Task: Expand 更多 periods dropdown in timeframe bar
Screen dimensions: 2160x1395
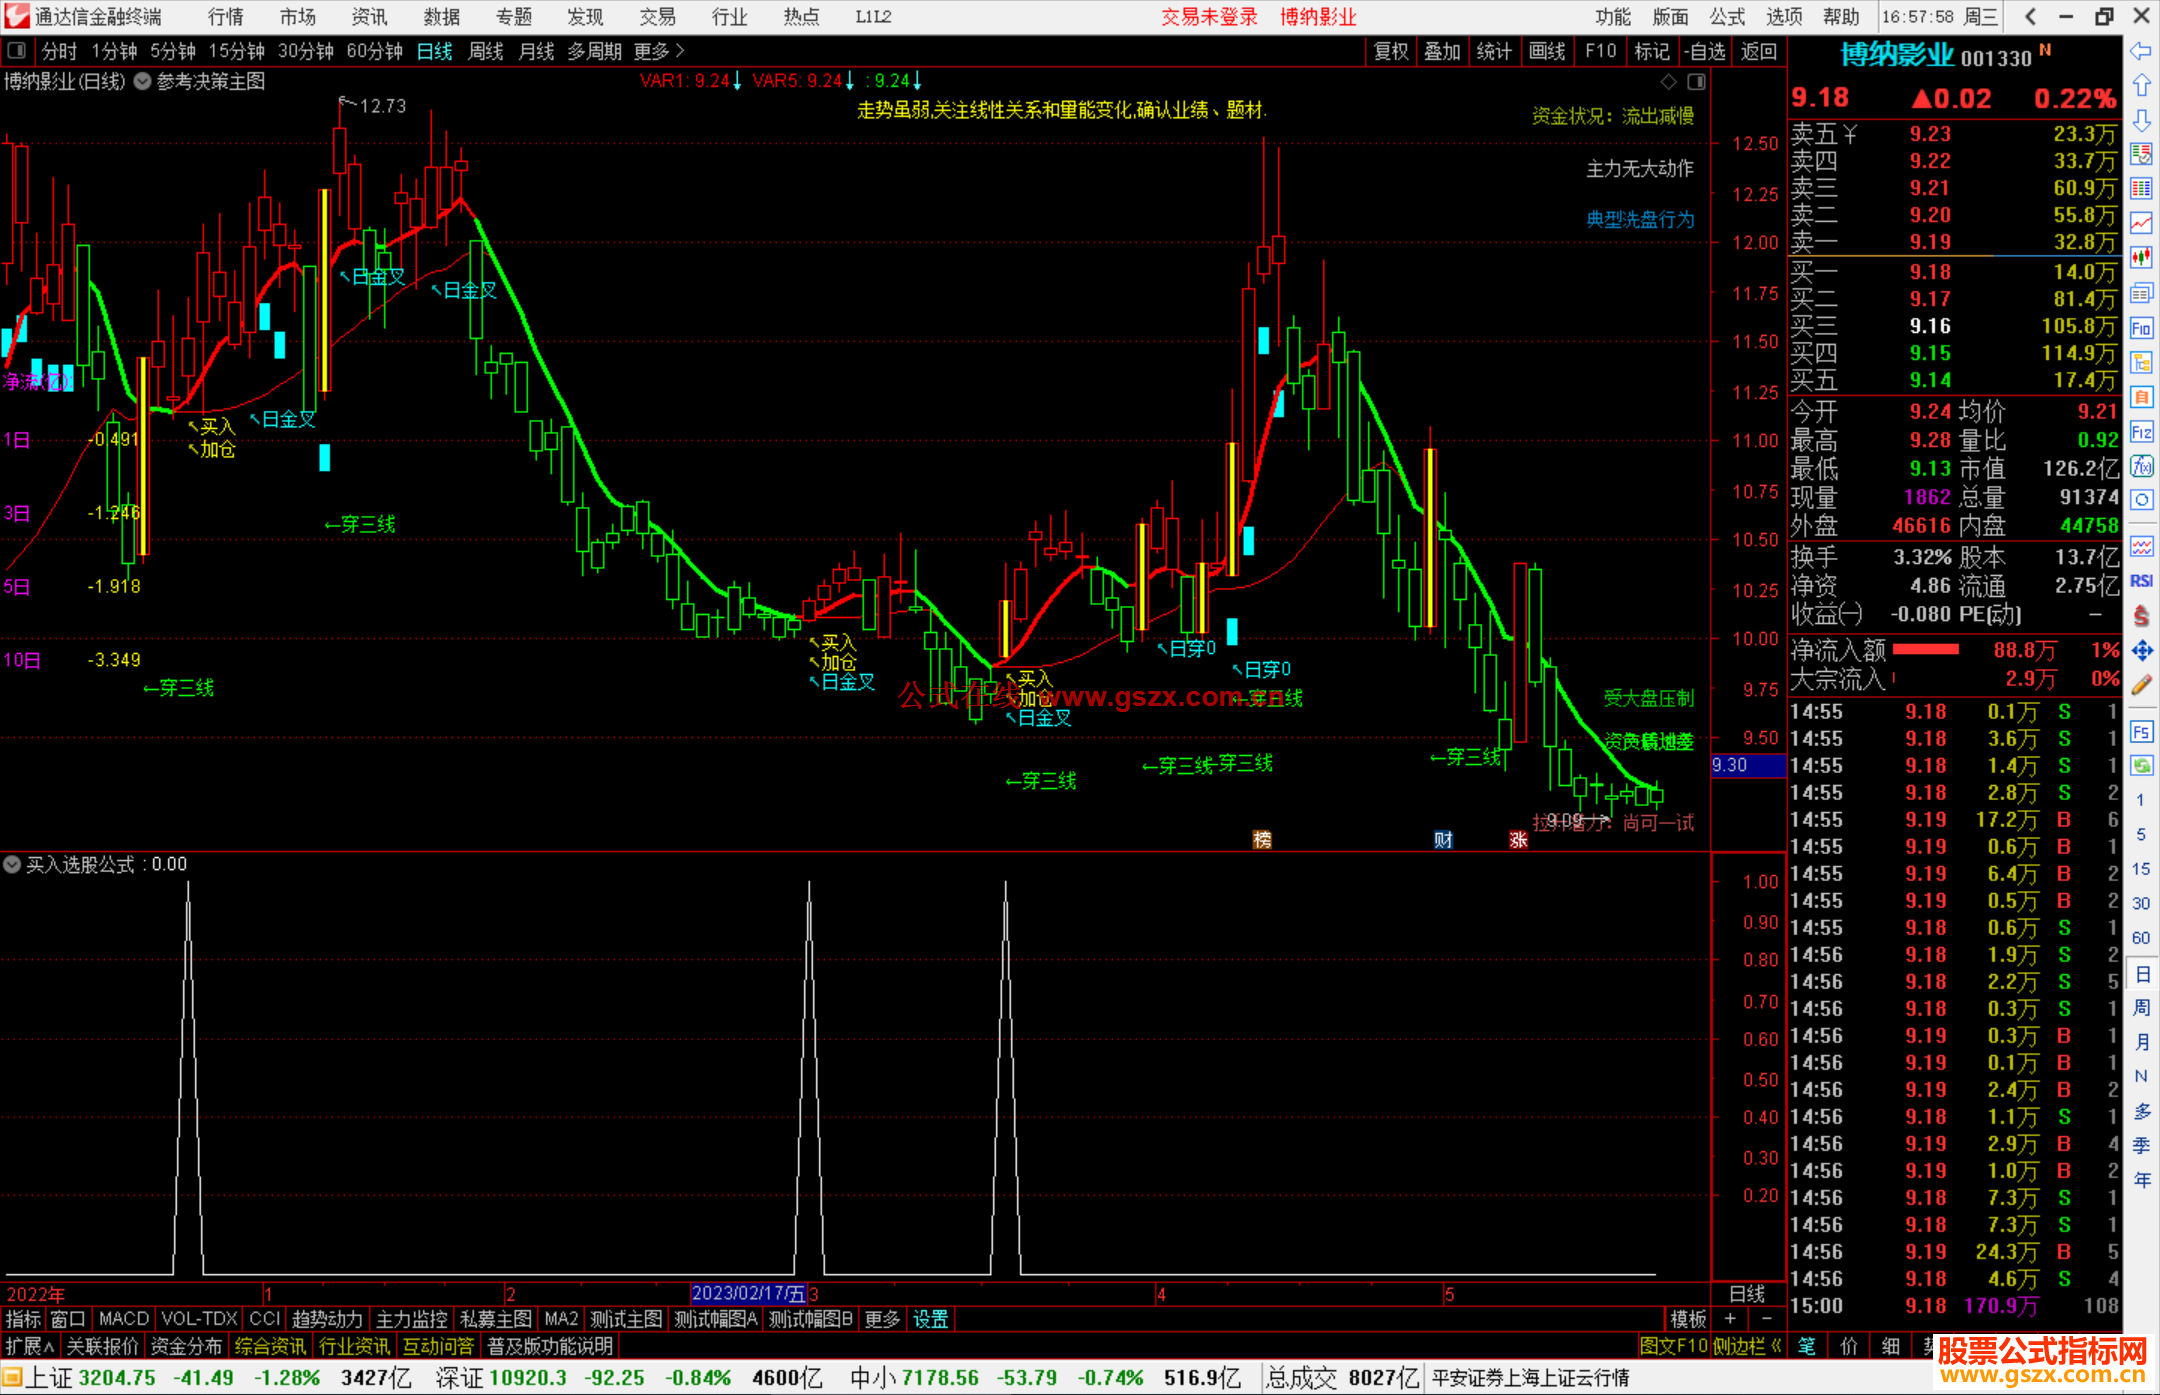Action: pyautogui.click(x=658, y=51)
